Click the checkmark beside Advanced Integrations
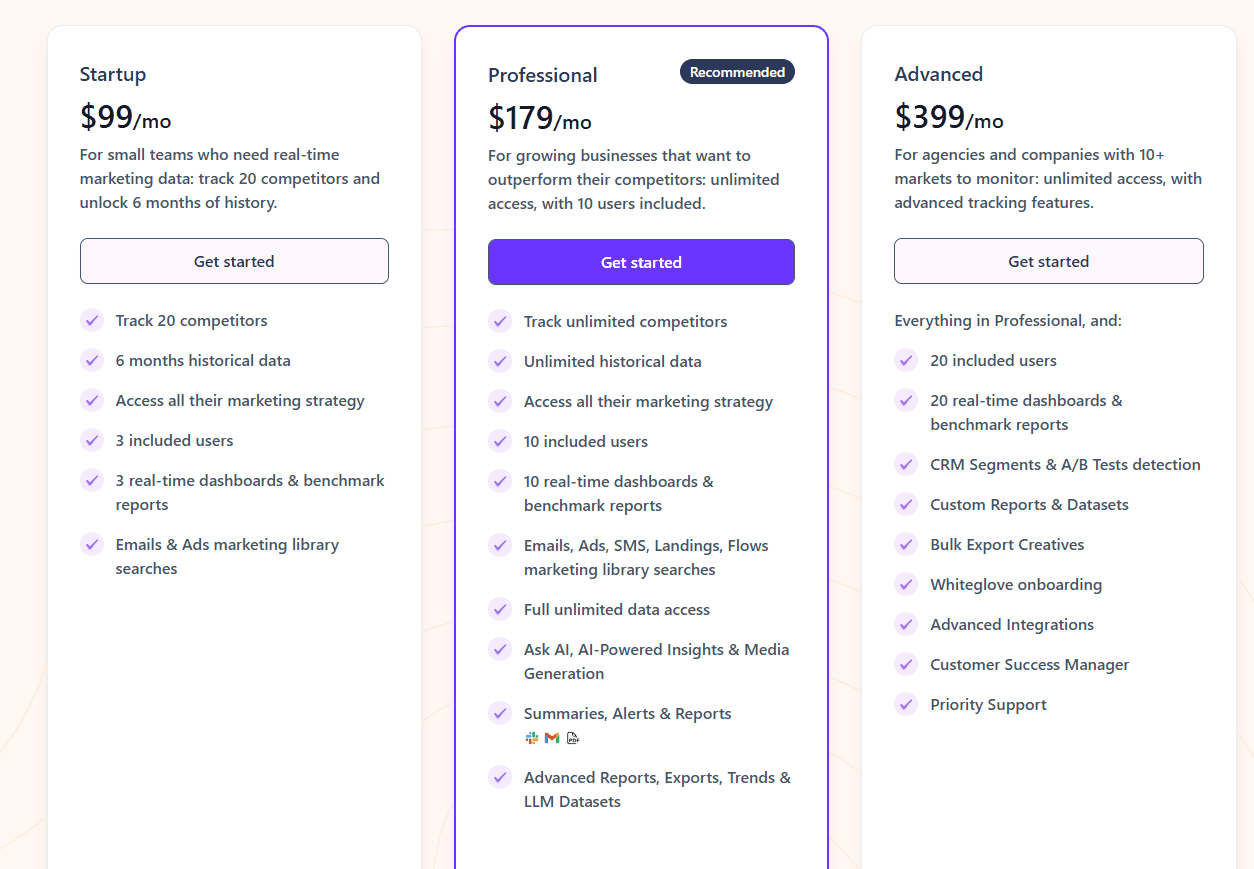The height and width of the screenshot is (869, 1254). click(x=906, y=624)
